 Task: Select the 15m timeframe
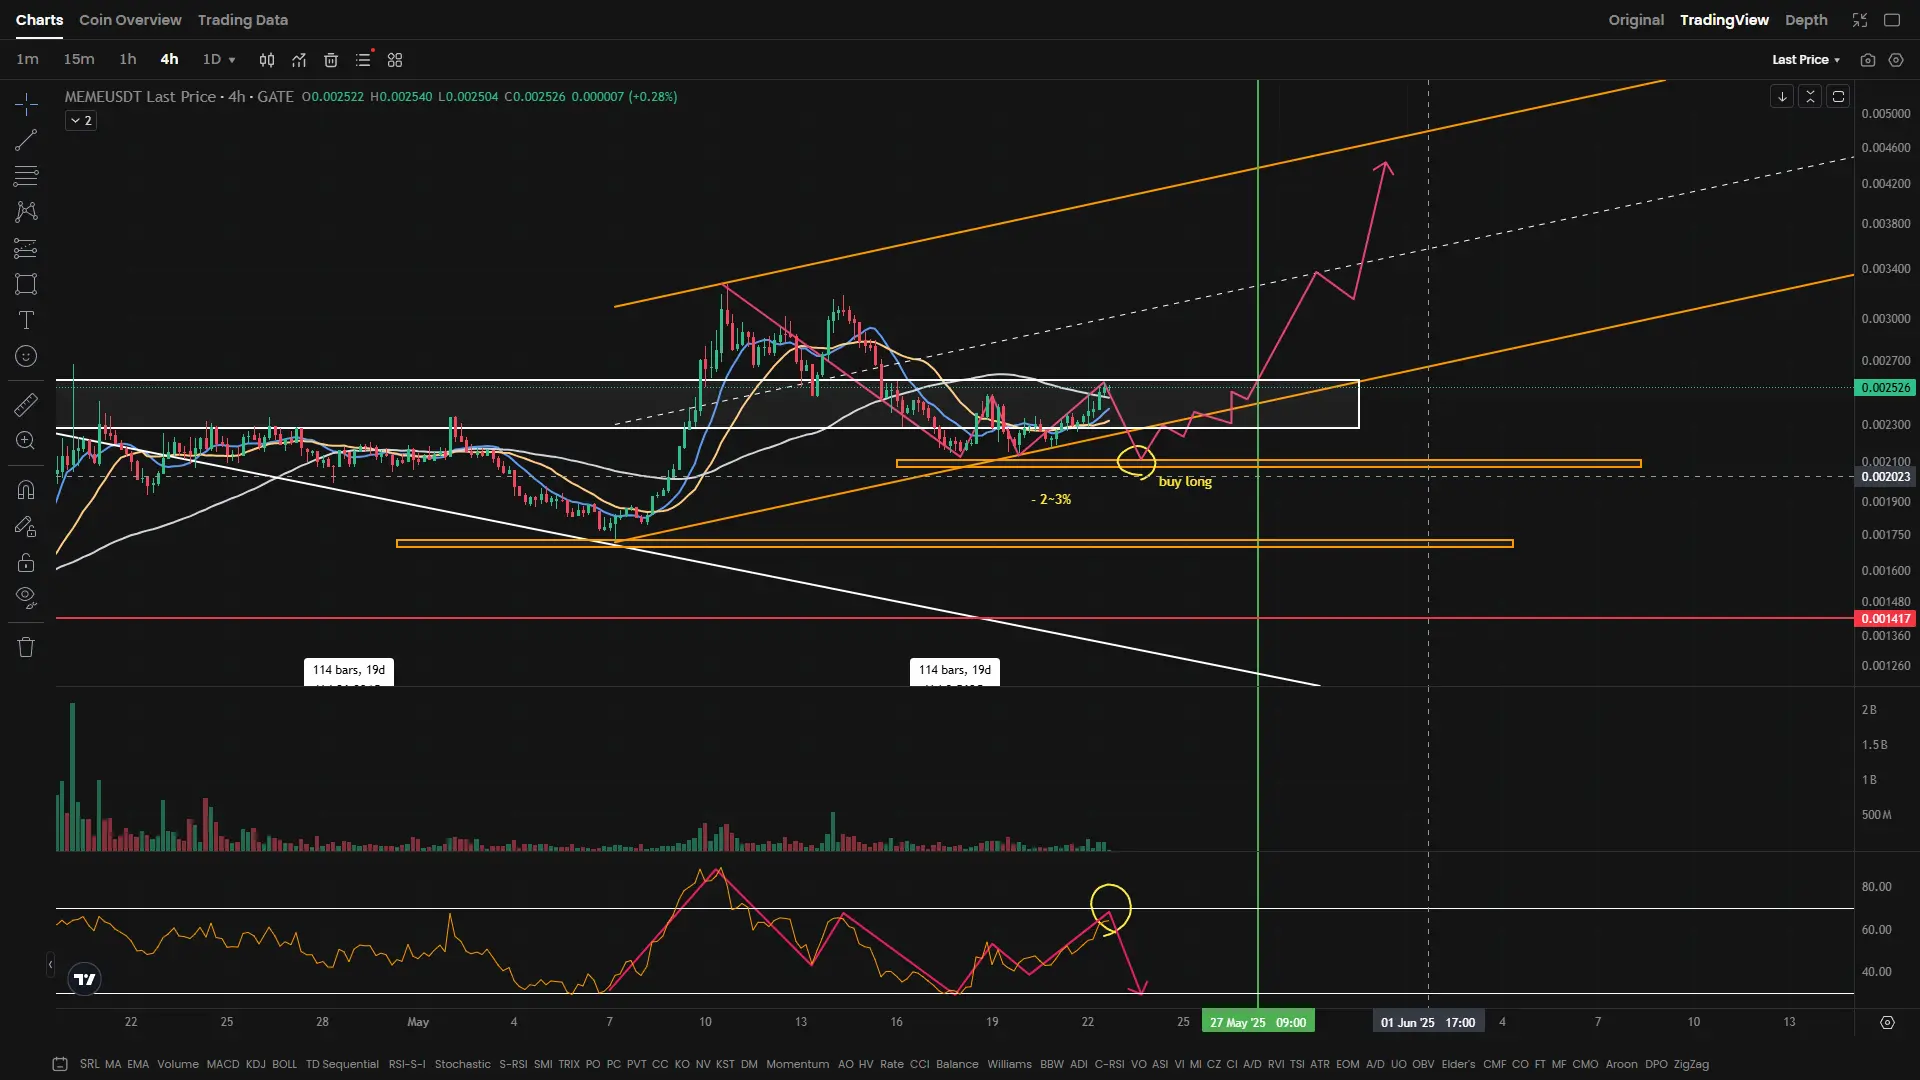pos(79,60)
